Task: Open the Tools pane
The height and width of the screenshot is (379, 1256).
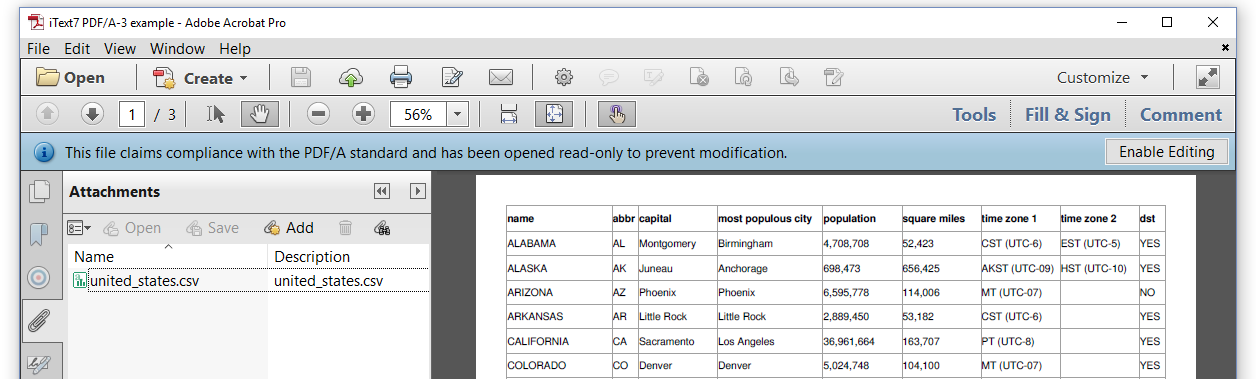Action: [974, 114]
